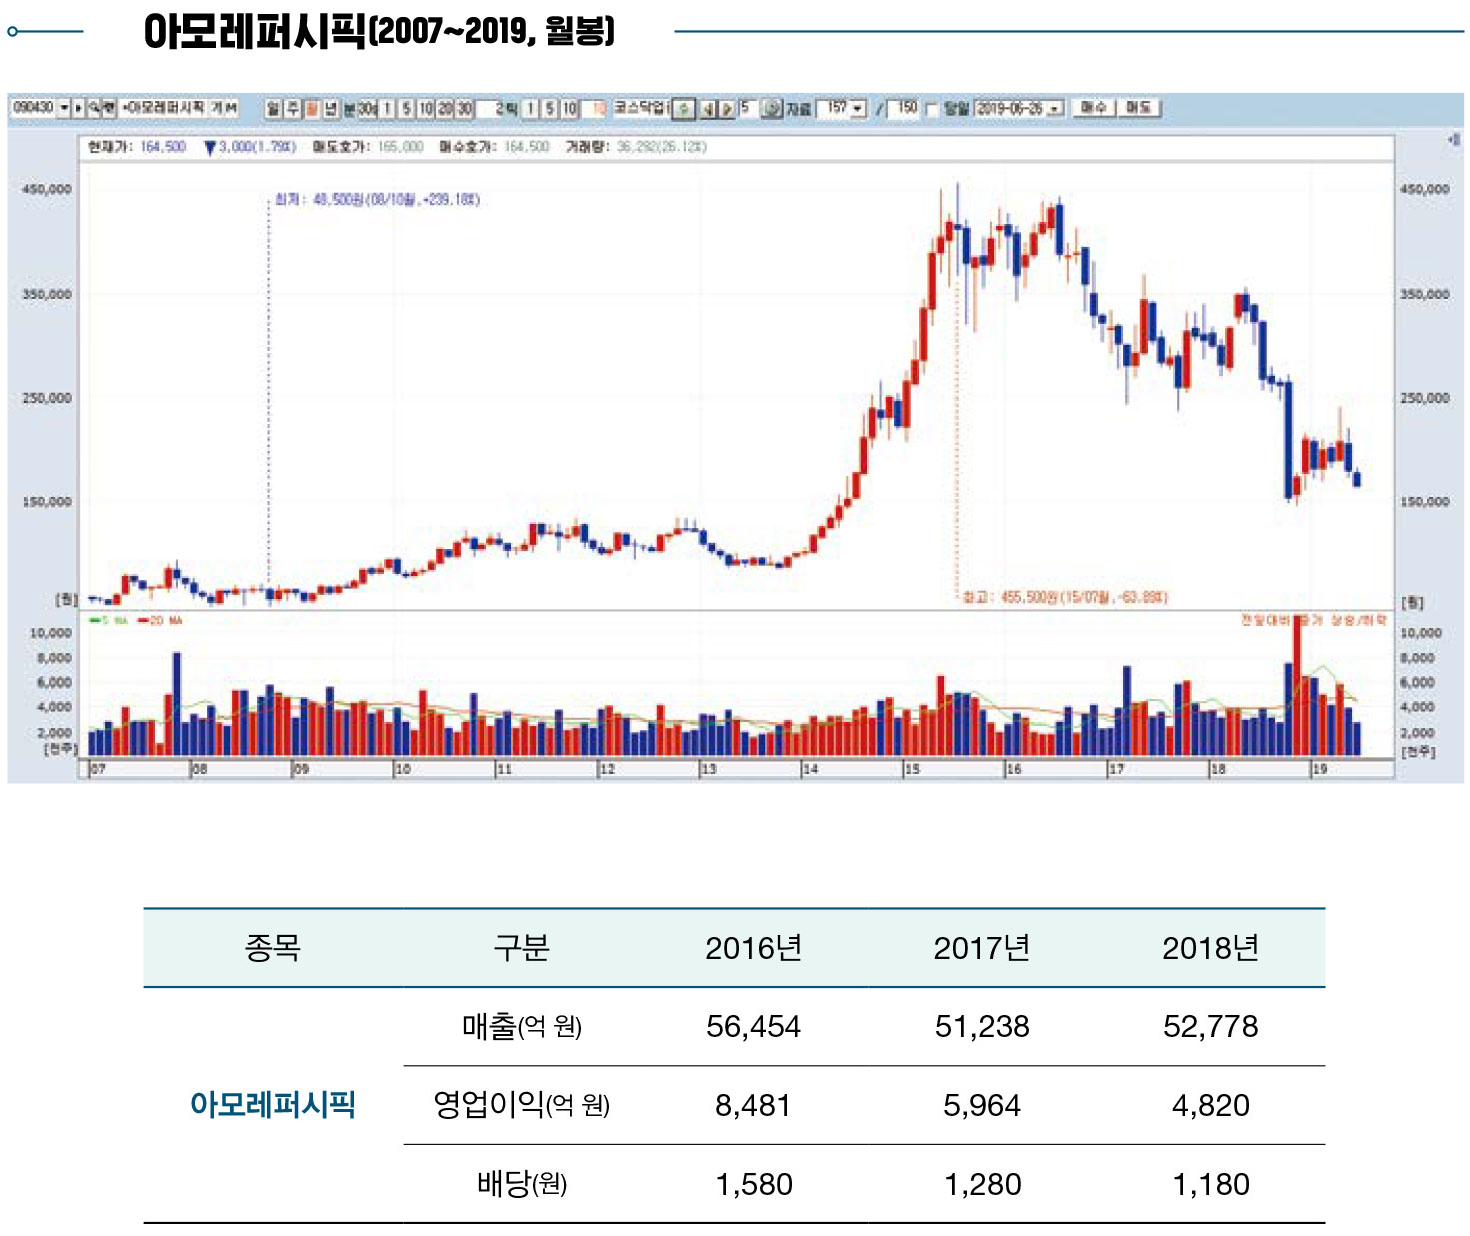Screen dimensions: 1470x1236
Task: Click the 2018년 column header
Action: (x=1210, y=948)
